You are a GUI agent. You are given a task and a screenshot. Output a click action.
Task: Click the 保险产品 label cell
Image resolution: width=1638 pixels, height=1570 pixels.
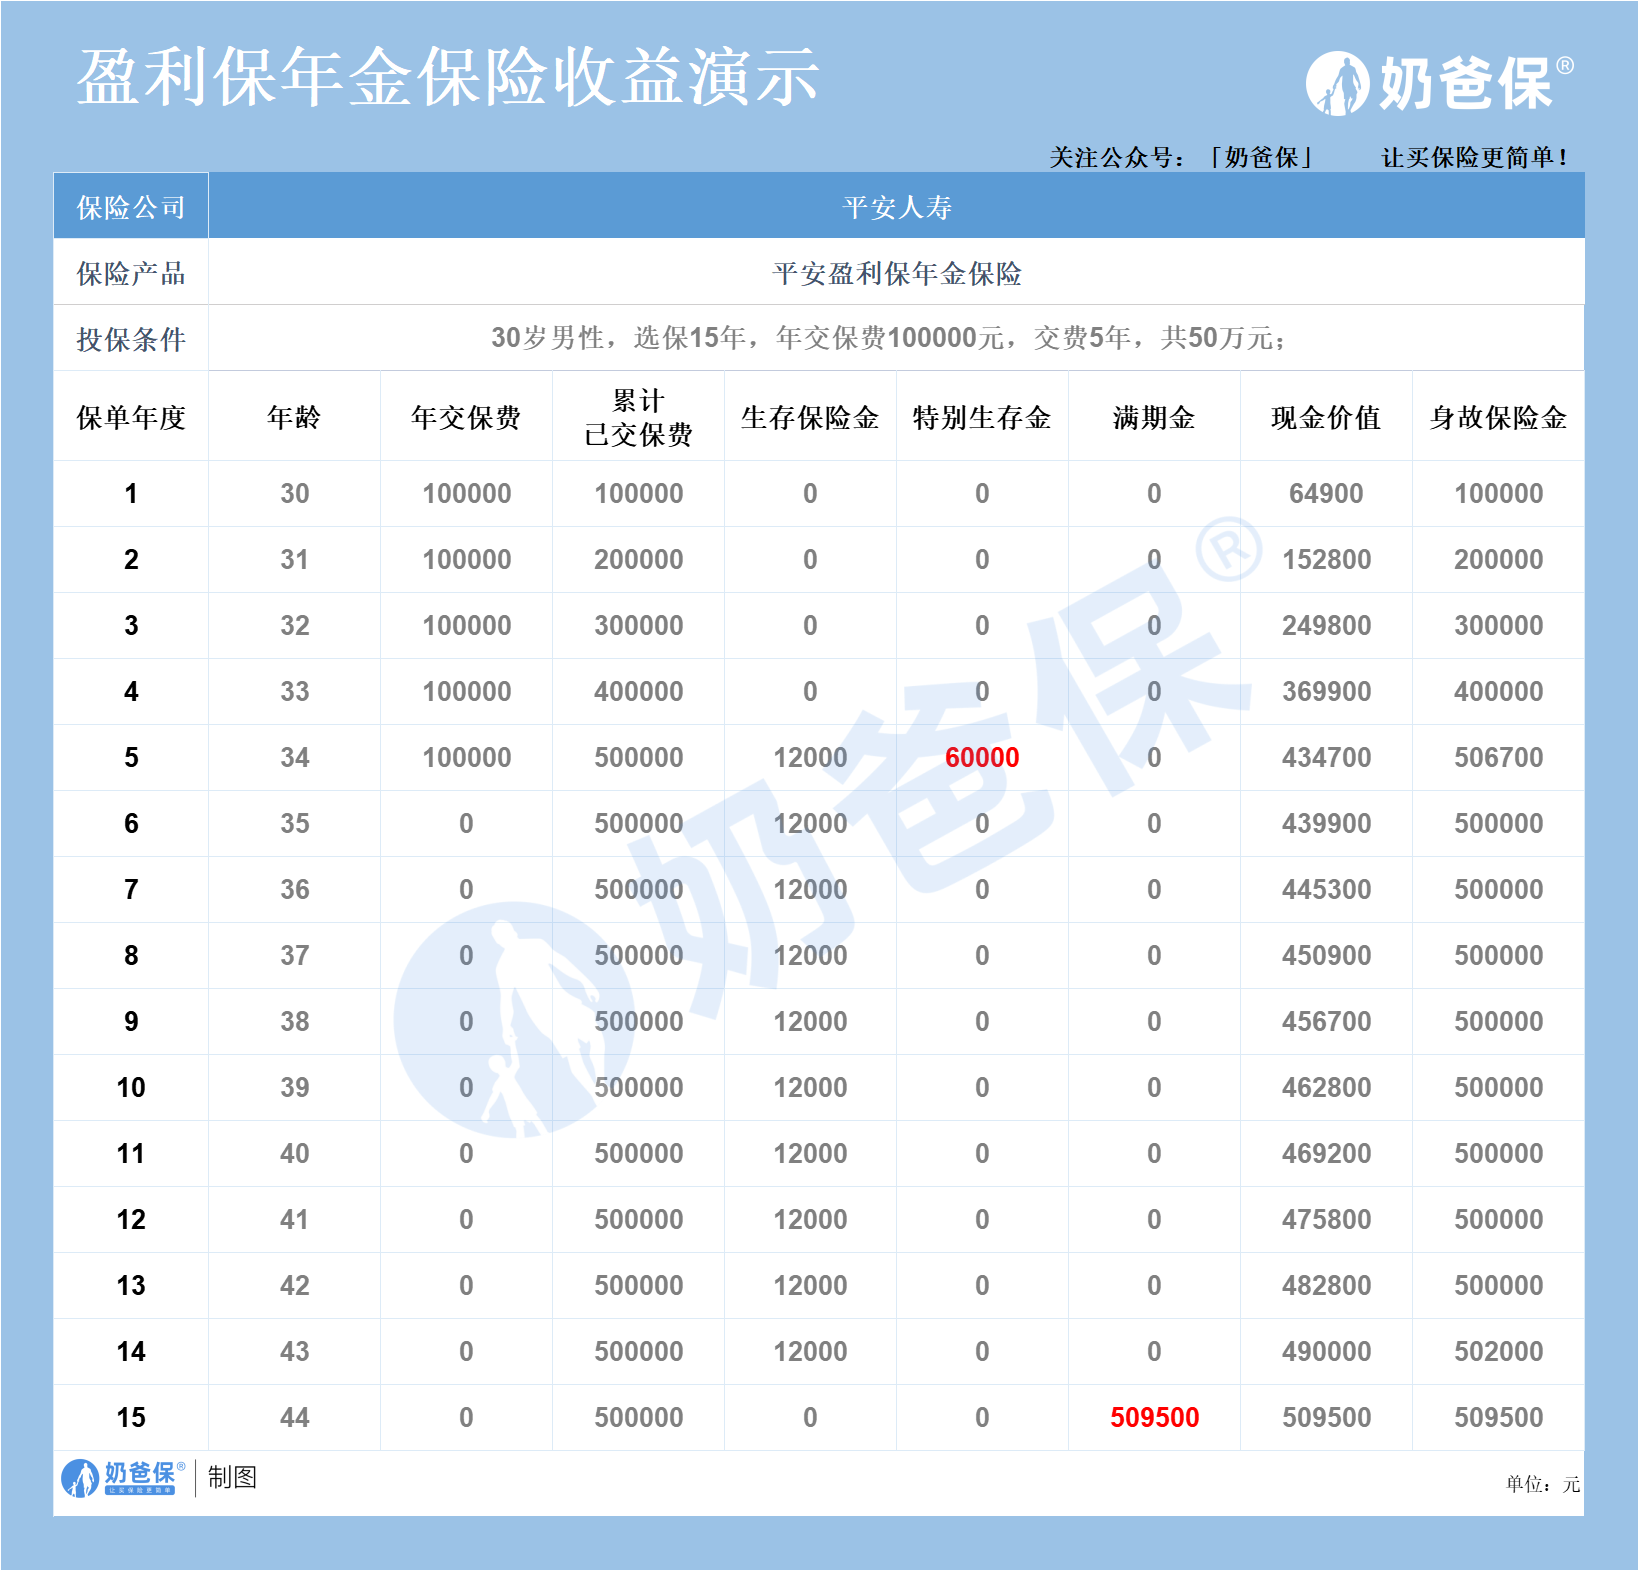[131, 272]
